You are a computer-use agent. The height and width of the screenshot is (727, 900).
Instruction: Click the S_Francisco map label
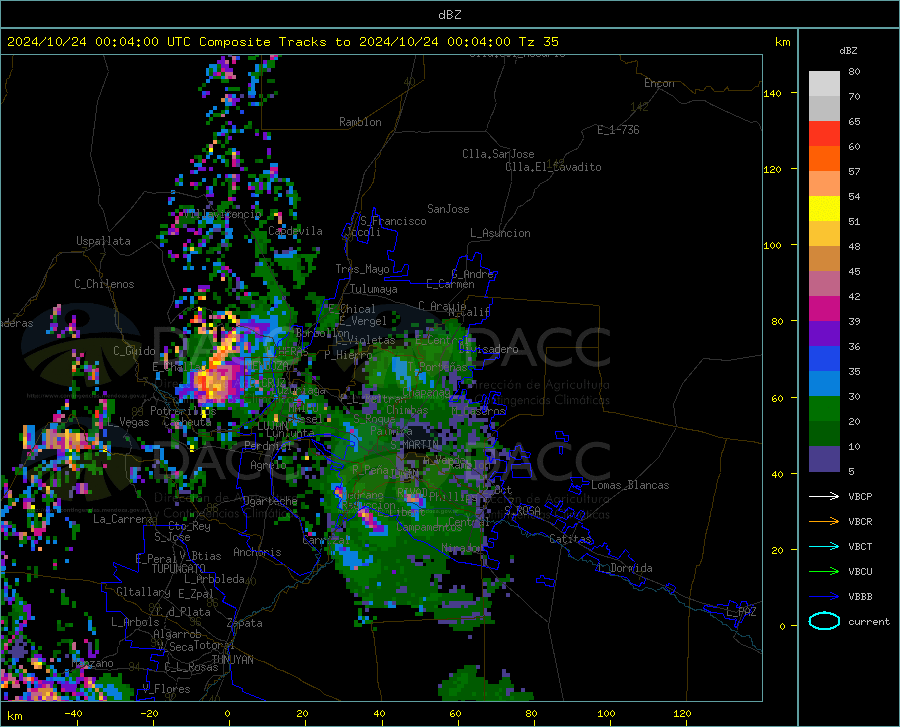pyautogui.click(x=393, y=221)
